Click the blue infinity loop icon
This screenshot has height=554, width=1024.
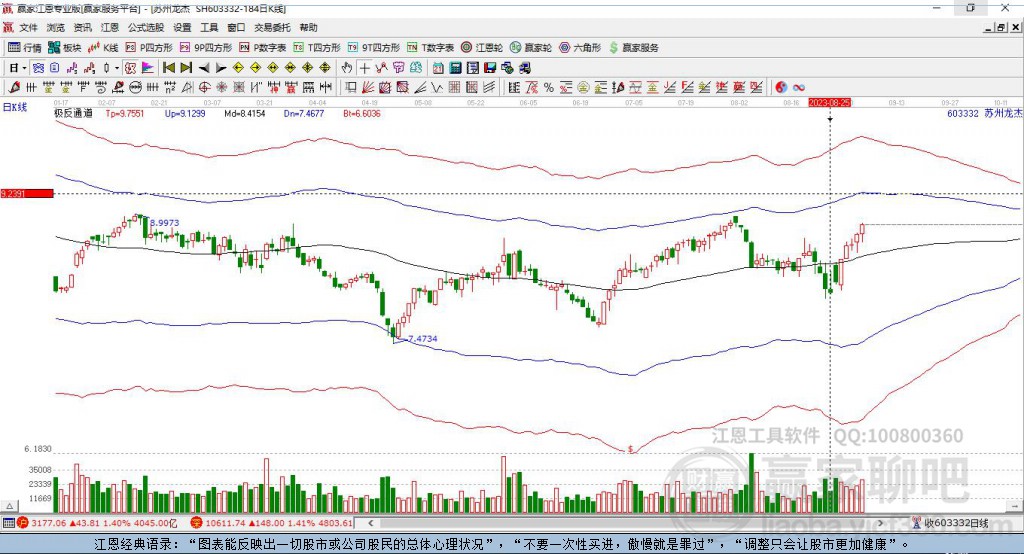point(798,88)
